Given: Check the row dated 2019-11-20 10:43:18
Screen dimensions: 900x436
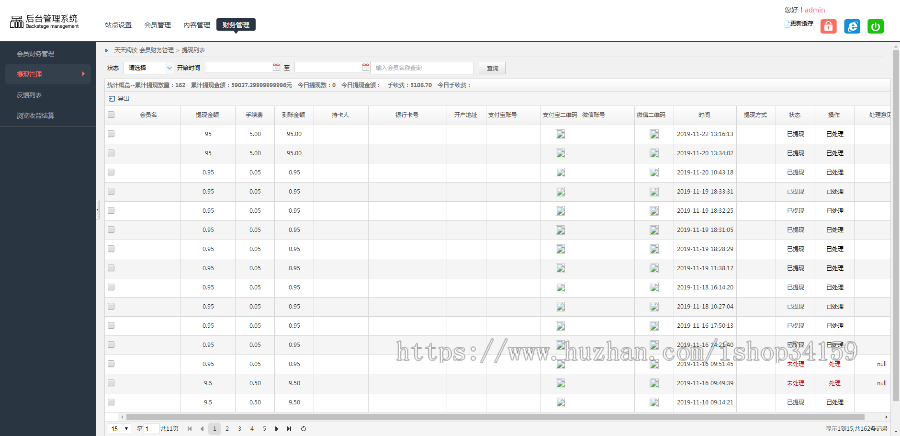Looking at the screenshot, I should tap(111, 172).
